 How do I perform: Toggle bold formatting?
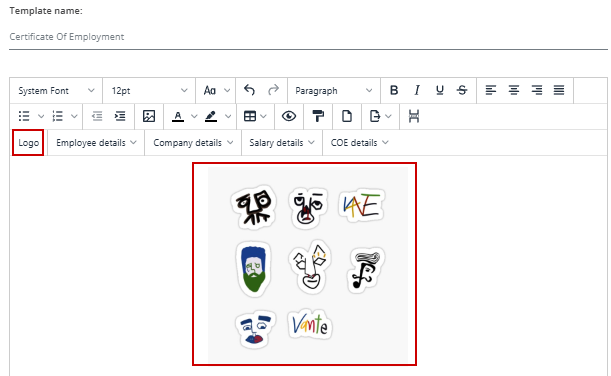[x=394, y=90]
